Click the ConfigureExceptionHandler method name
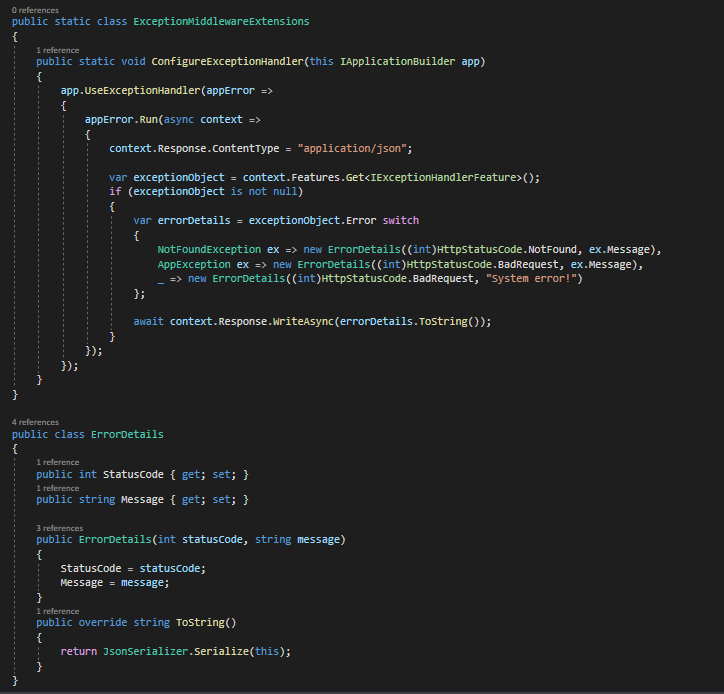724x694 pixels. pyautogui.click(x=227, y=61)
